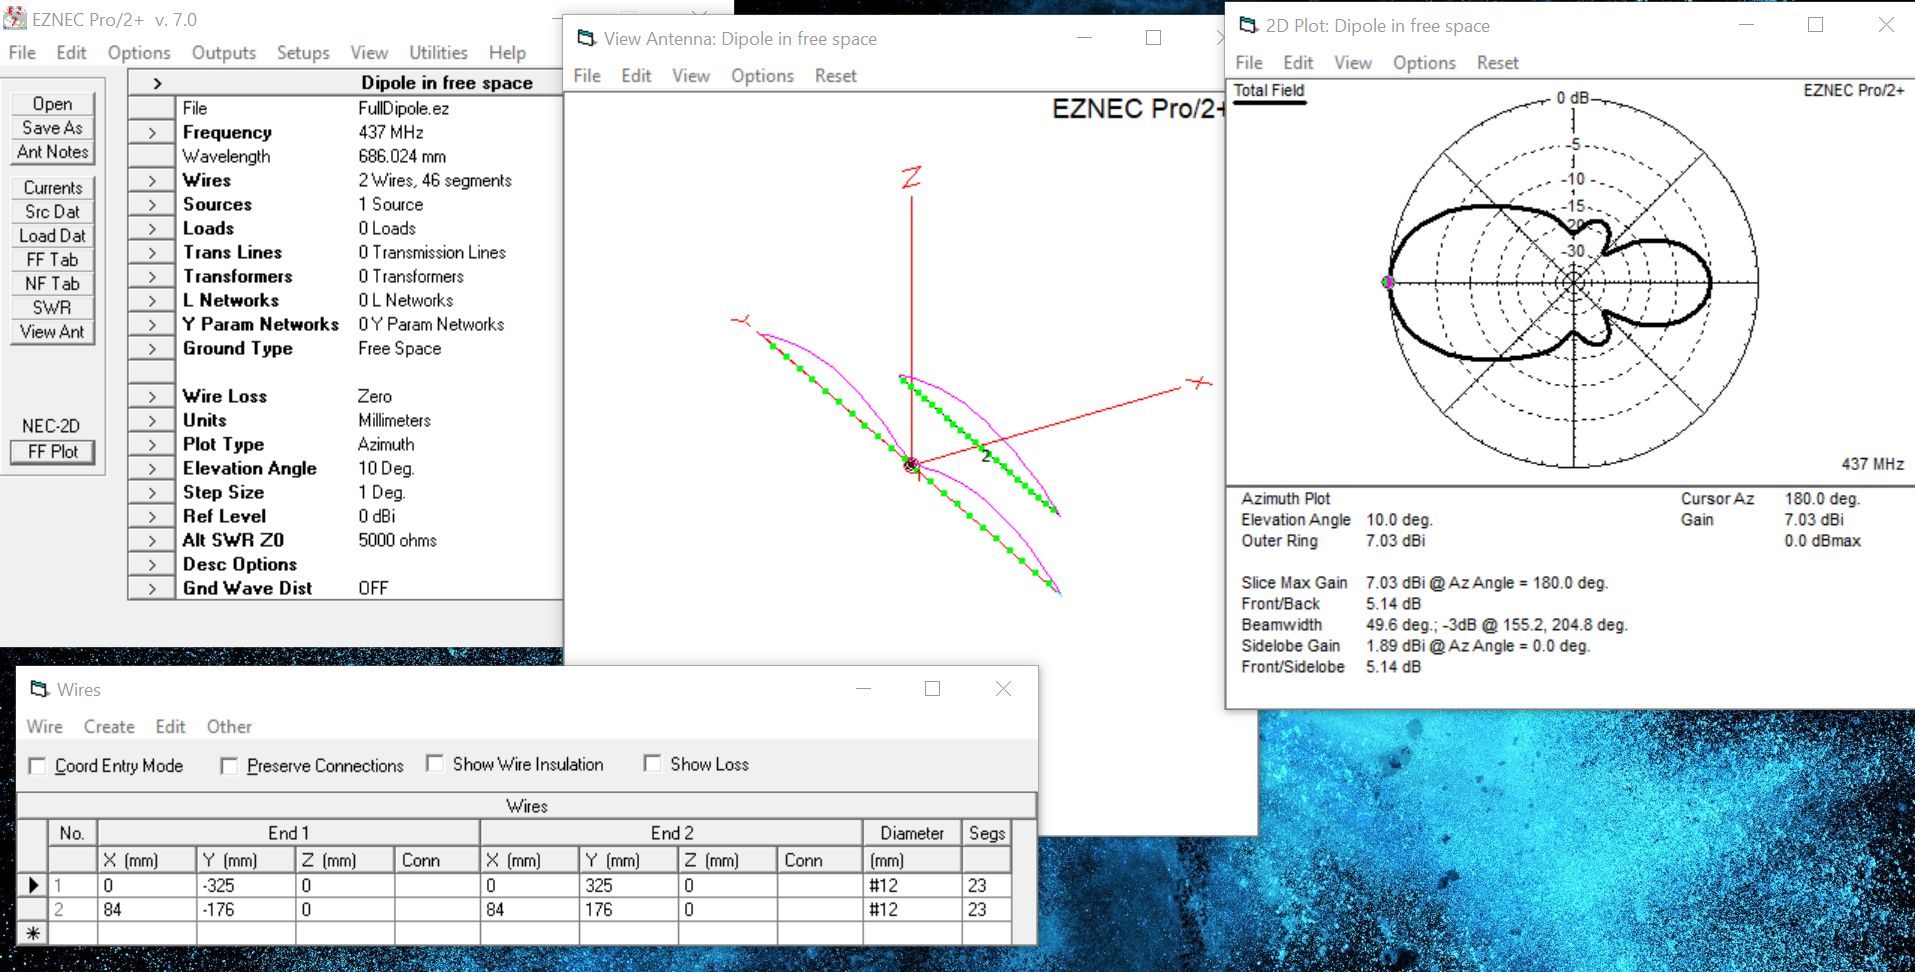Open the Other menu in Wires window
The height and width of the screenshot is (972, 1915).
pyautogui.click(x=229, y=727)
